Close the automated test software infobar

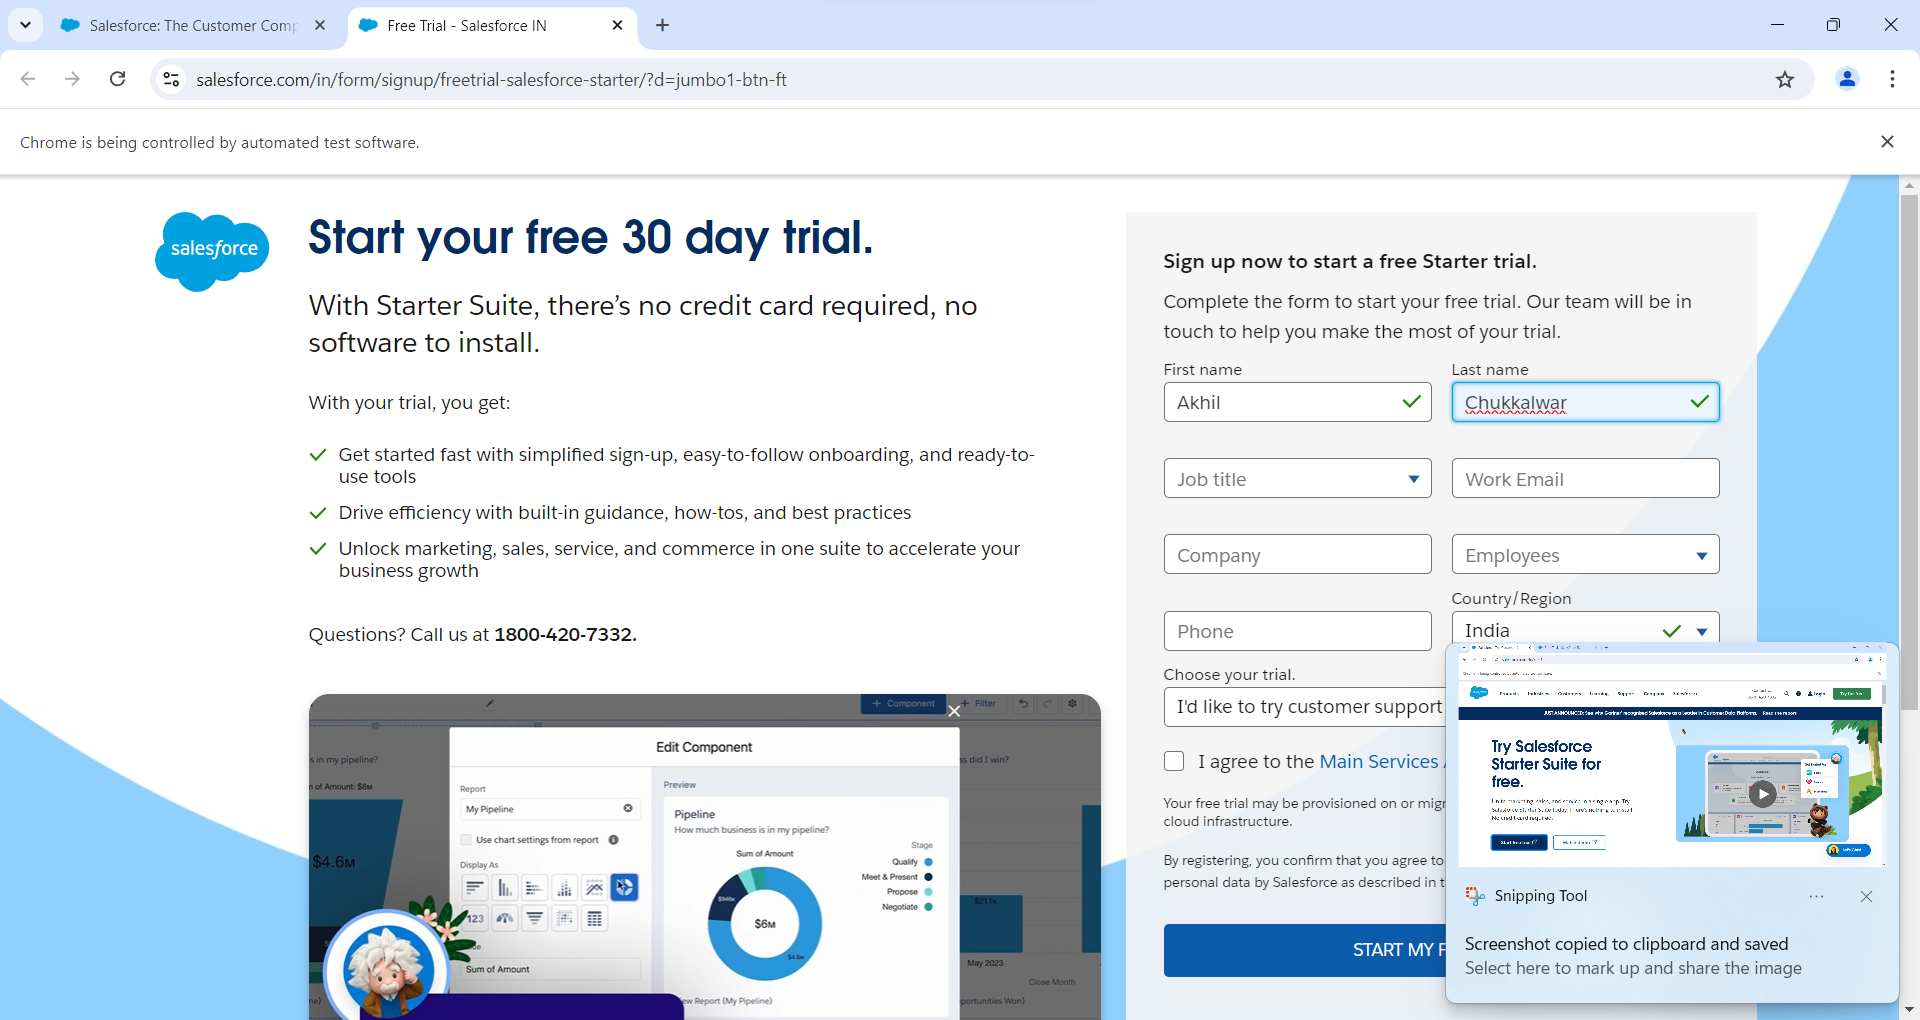[1887, 142]
